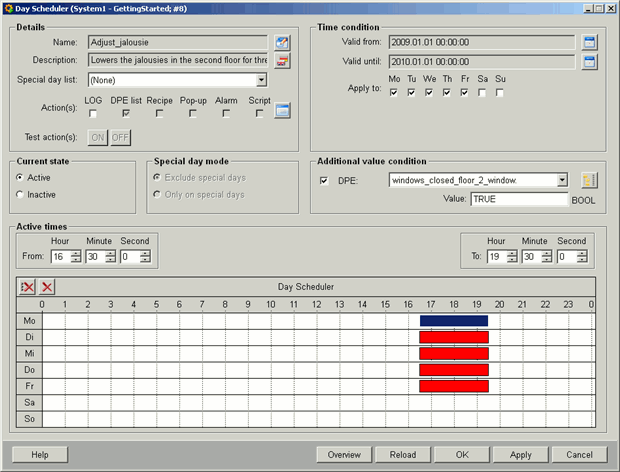This screenshot has width=620, height=472.
Task: Select the Inactive radio button
Action: [21, 194]
